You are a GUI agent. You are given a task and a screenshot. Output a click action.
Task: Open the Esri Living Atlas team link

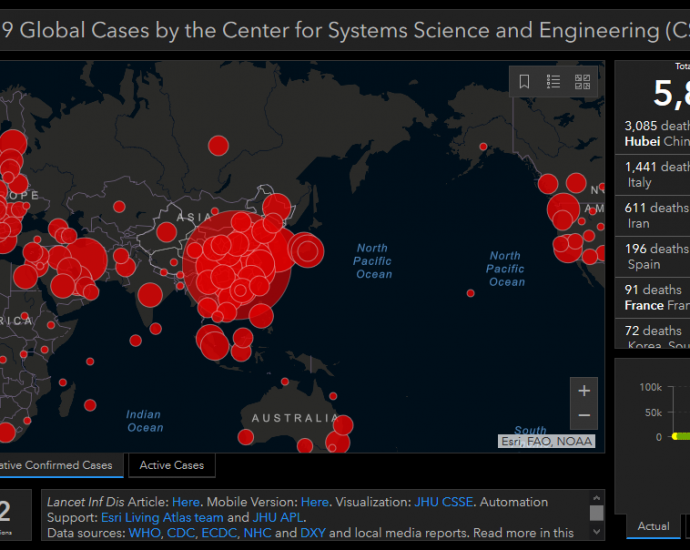tap(162, 517)
